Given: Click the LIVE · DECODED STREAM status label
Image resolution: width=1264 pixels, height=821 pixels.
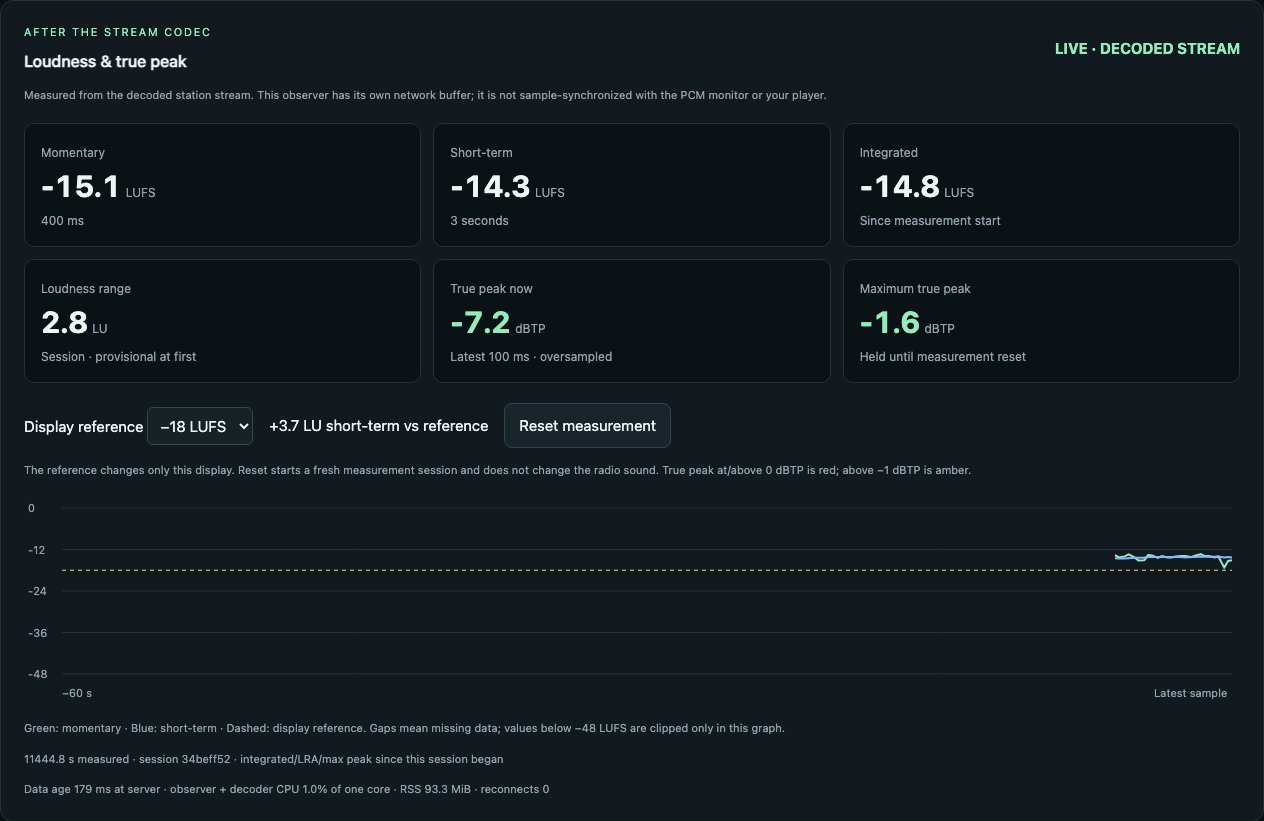Looking at the screenshot, I should point(1147,49).
